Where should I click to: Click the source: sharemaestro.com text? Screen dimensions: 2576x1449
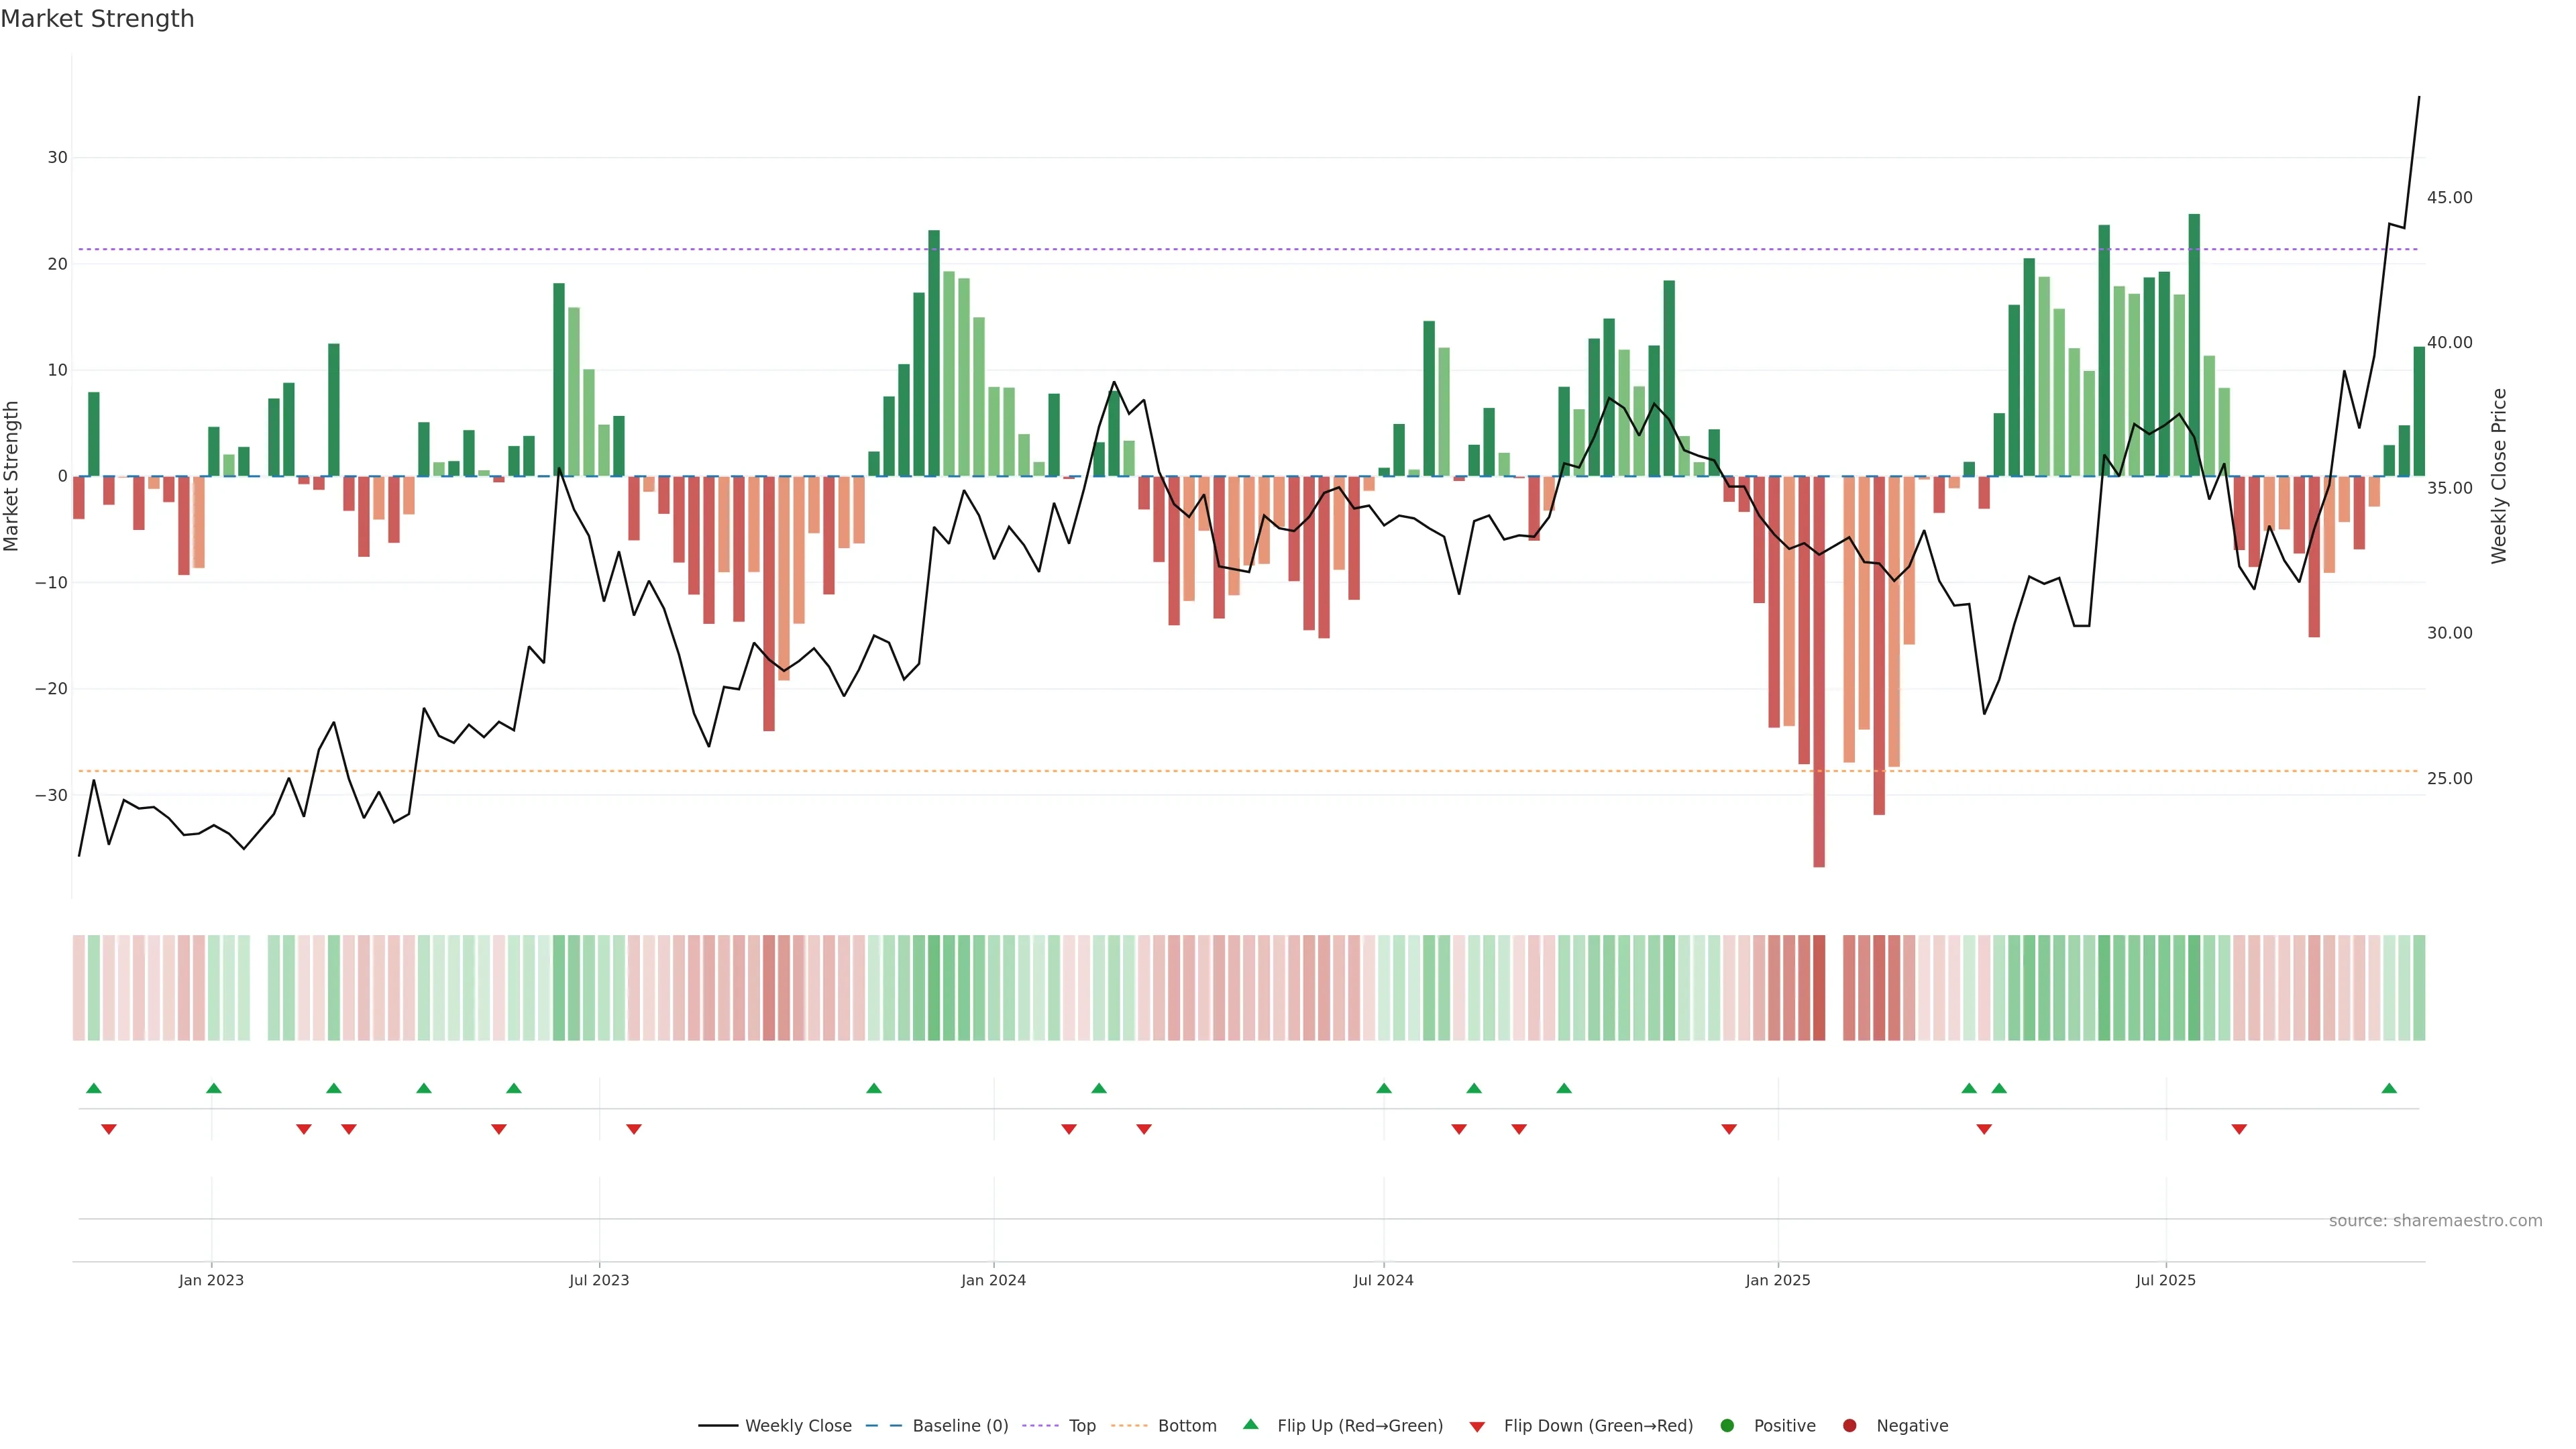pyautogui.click(x=2435, y=1221)
